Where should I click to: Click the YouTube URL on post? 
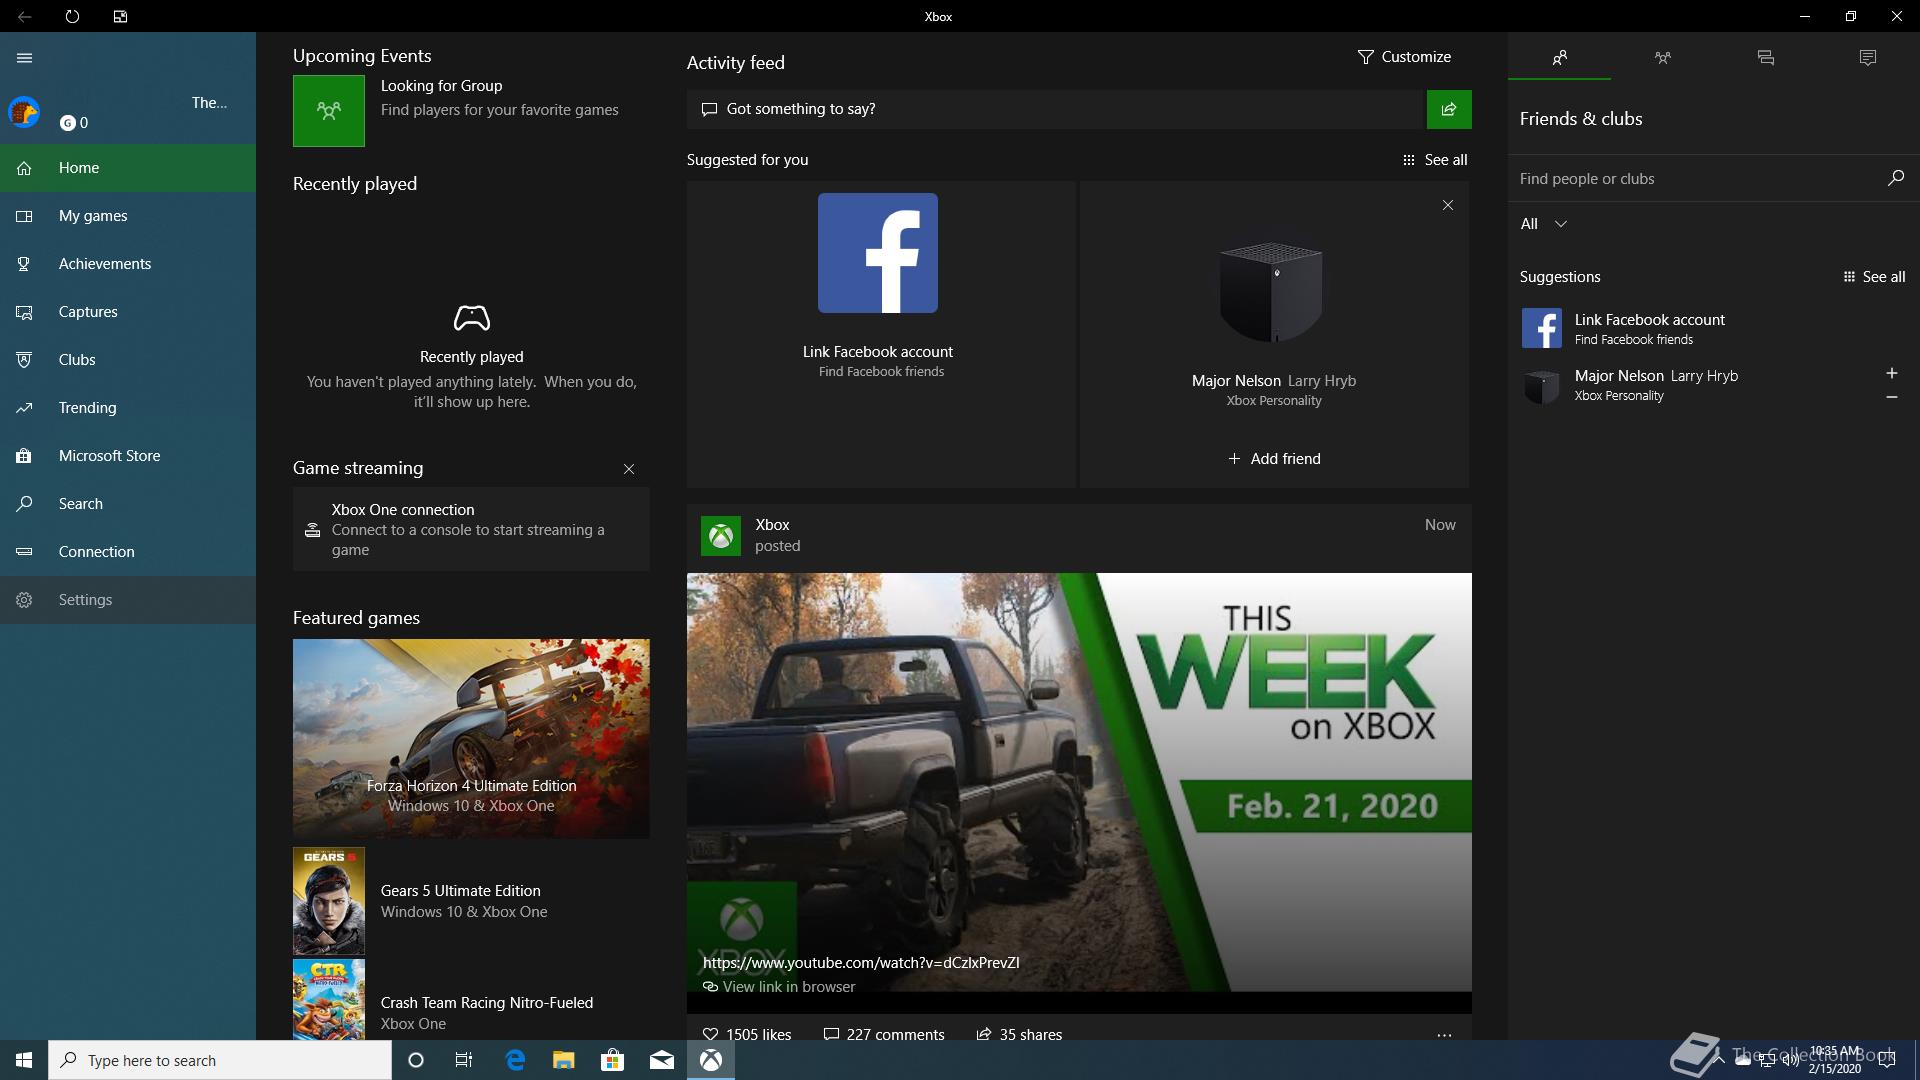coord(861,963)
